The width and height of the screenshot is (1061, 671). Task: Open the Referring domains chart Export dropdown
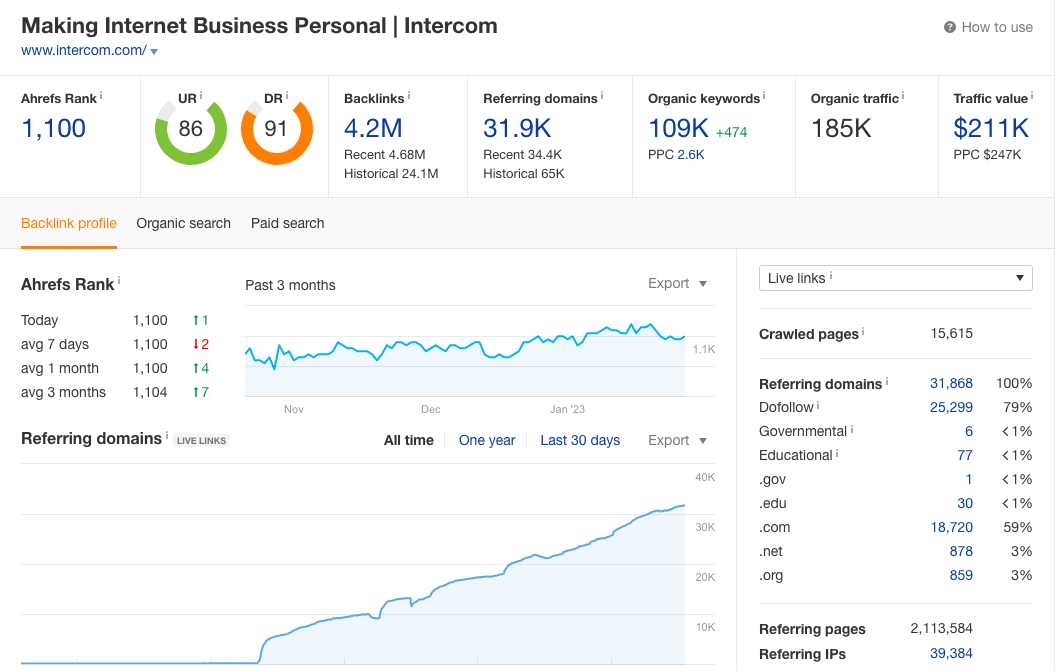click(677, 440)
